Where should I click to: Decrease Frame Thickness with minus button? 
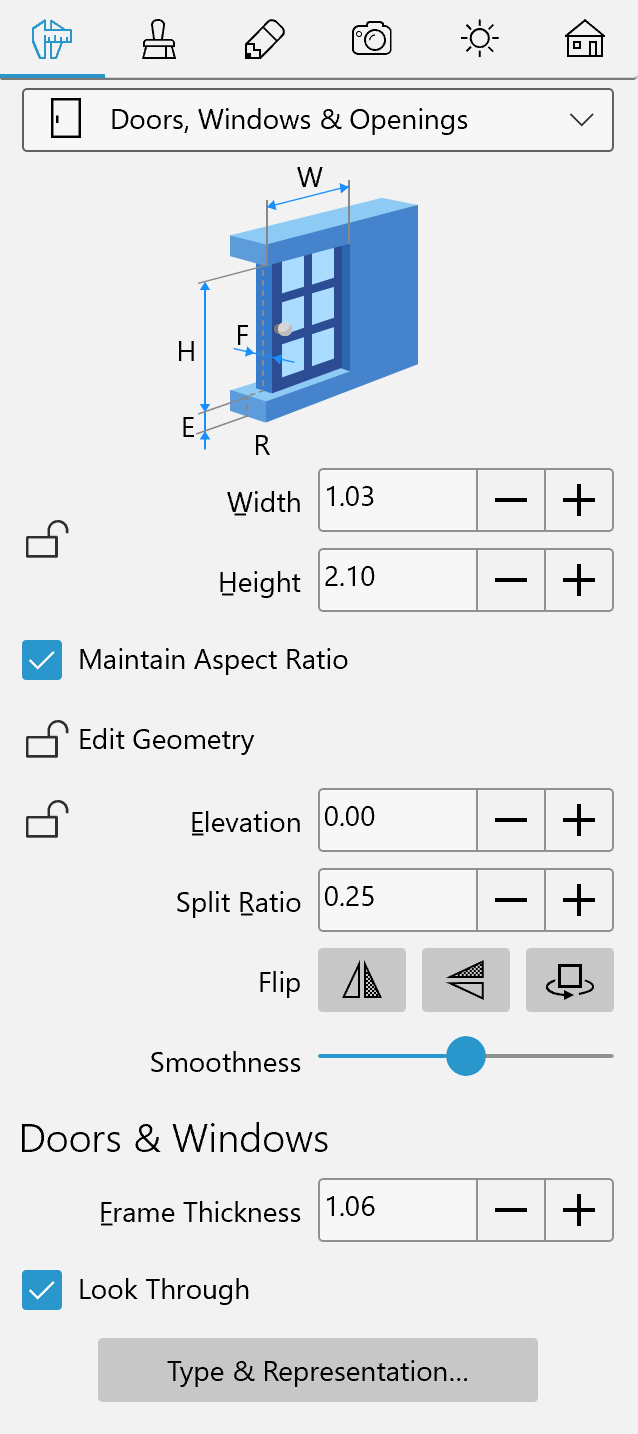(x=511, y=1210)
